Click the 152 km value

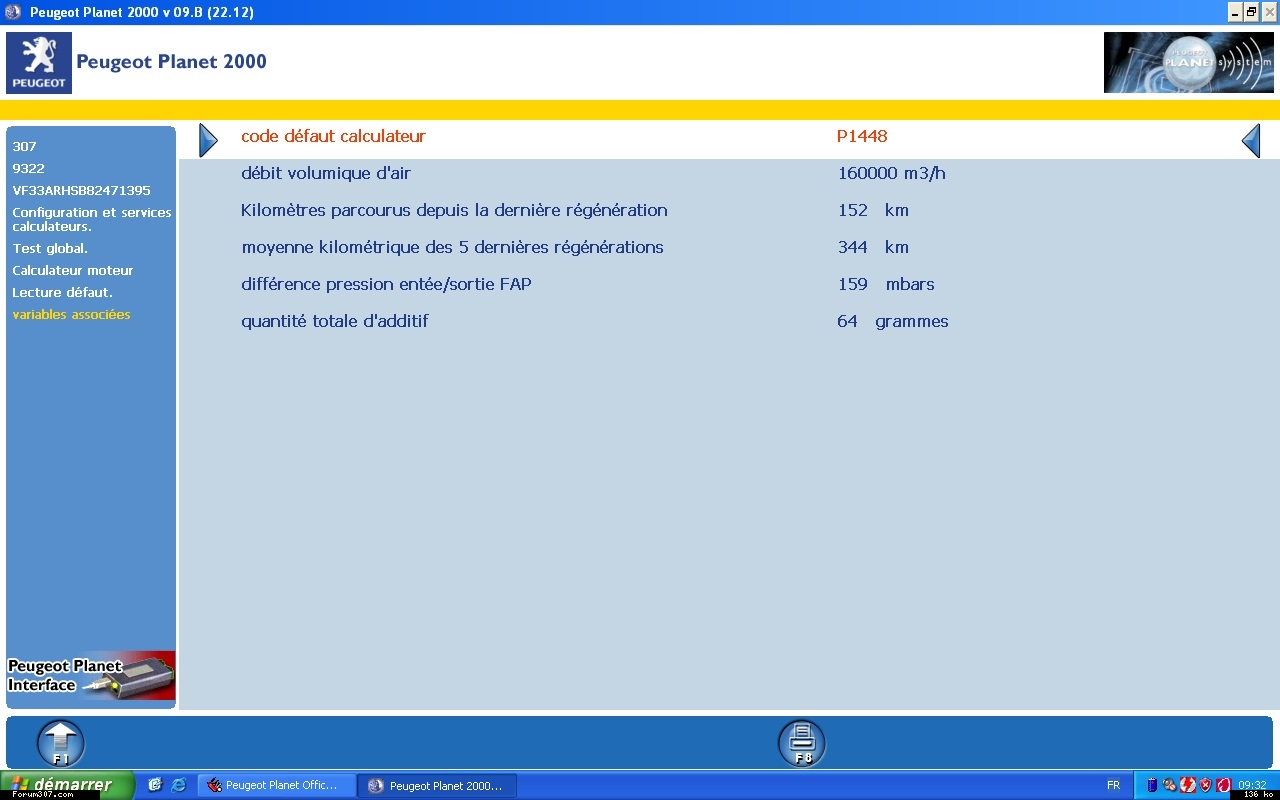tap(873, 210)
